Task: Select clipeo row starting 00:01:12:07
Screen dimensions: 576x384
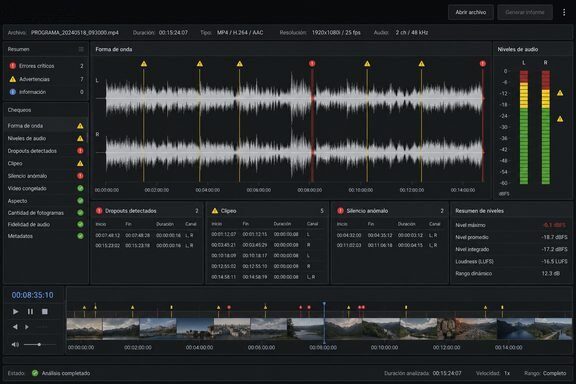Action: [x=267, y=234]
